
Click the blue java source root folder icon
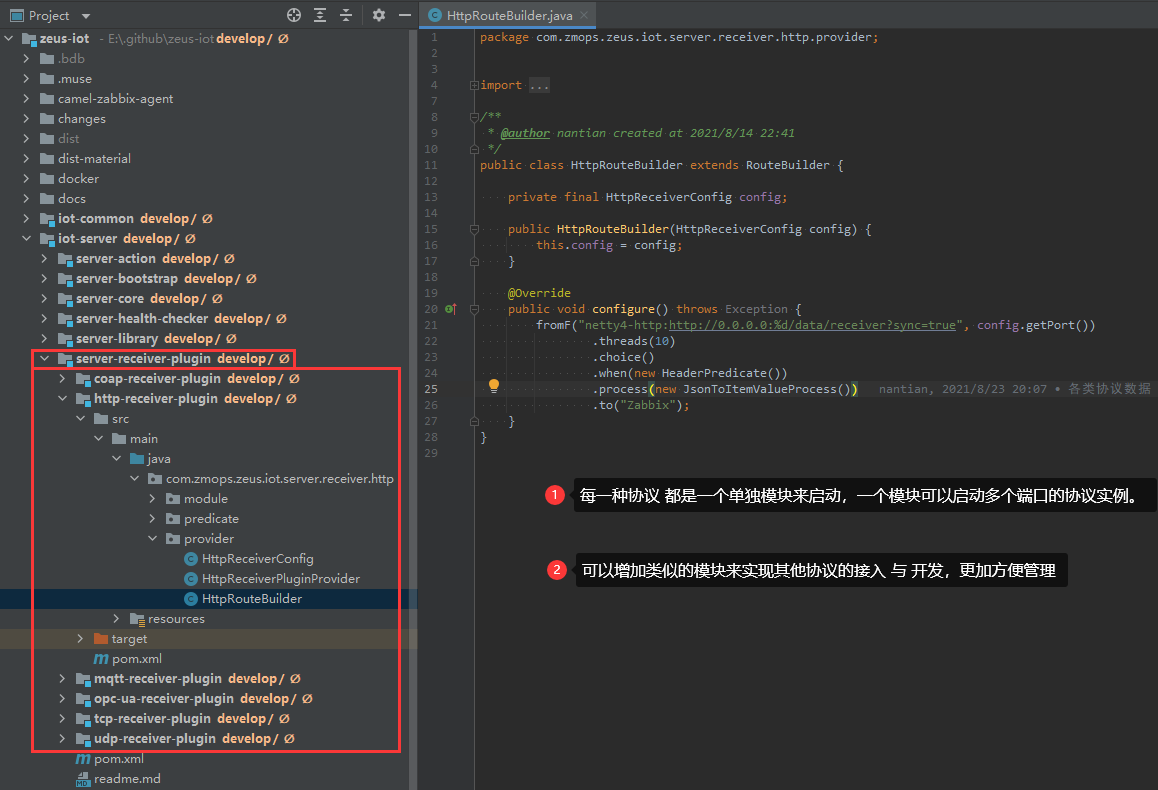(x=137, y=458)
